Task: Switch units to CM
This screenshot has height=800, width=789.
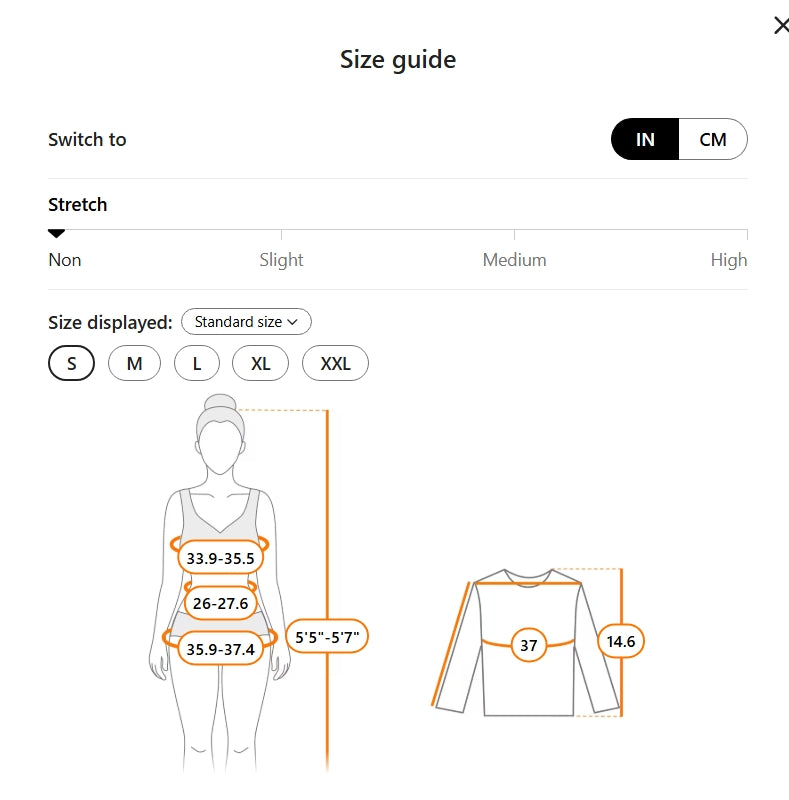Action: (x=712, y=139)
